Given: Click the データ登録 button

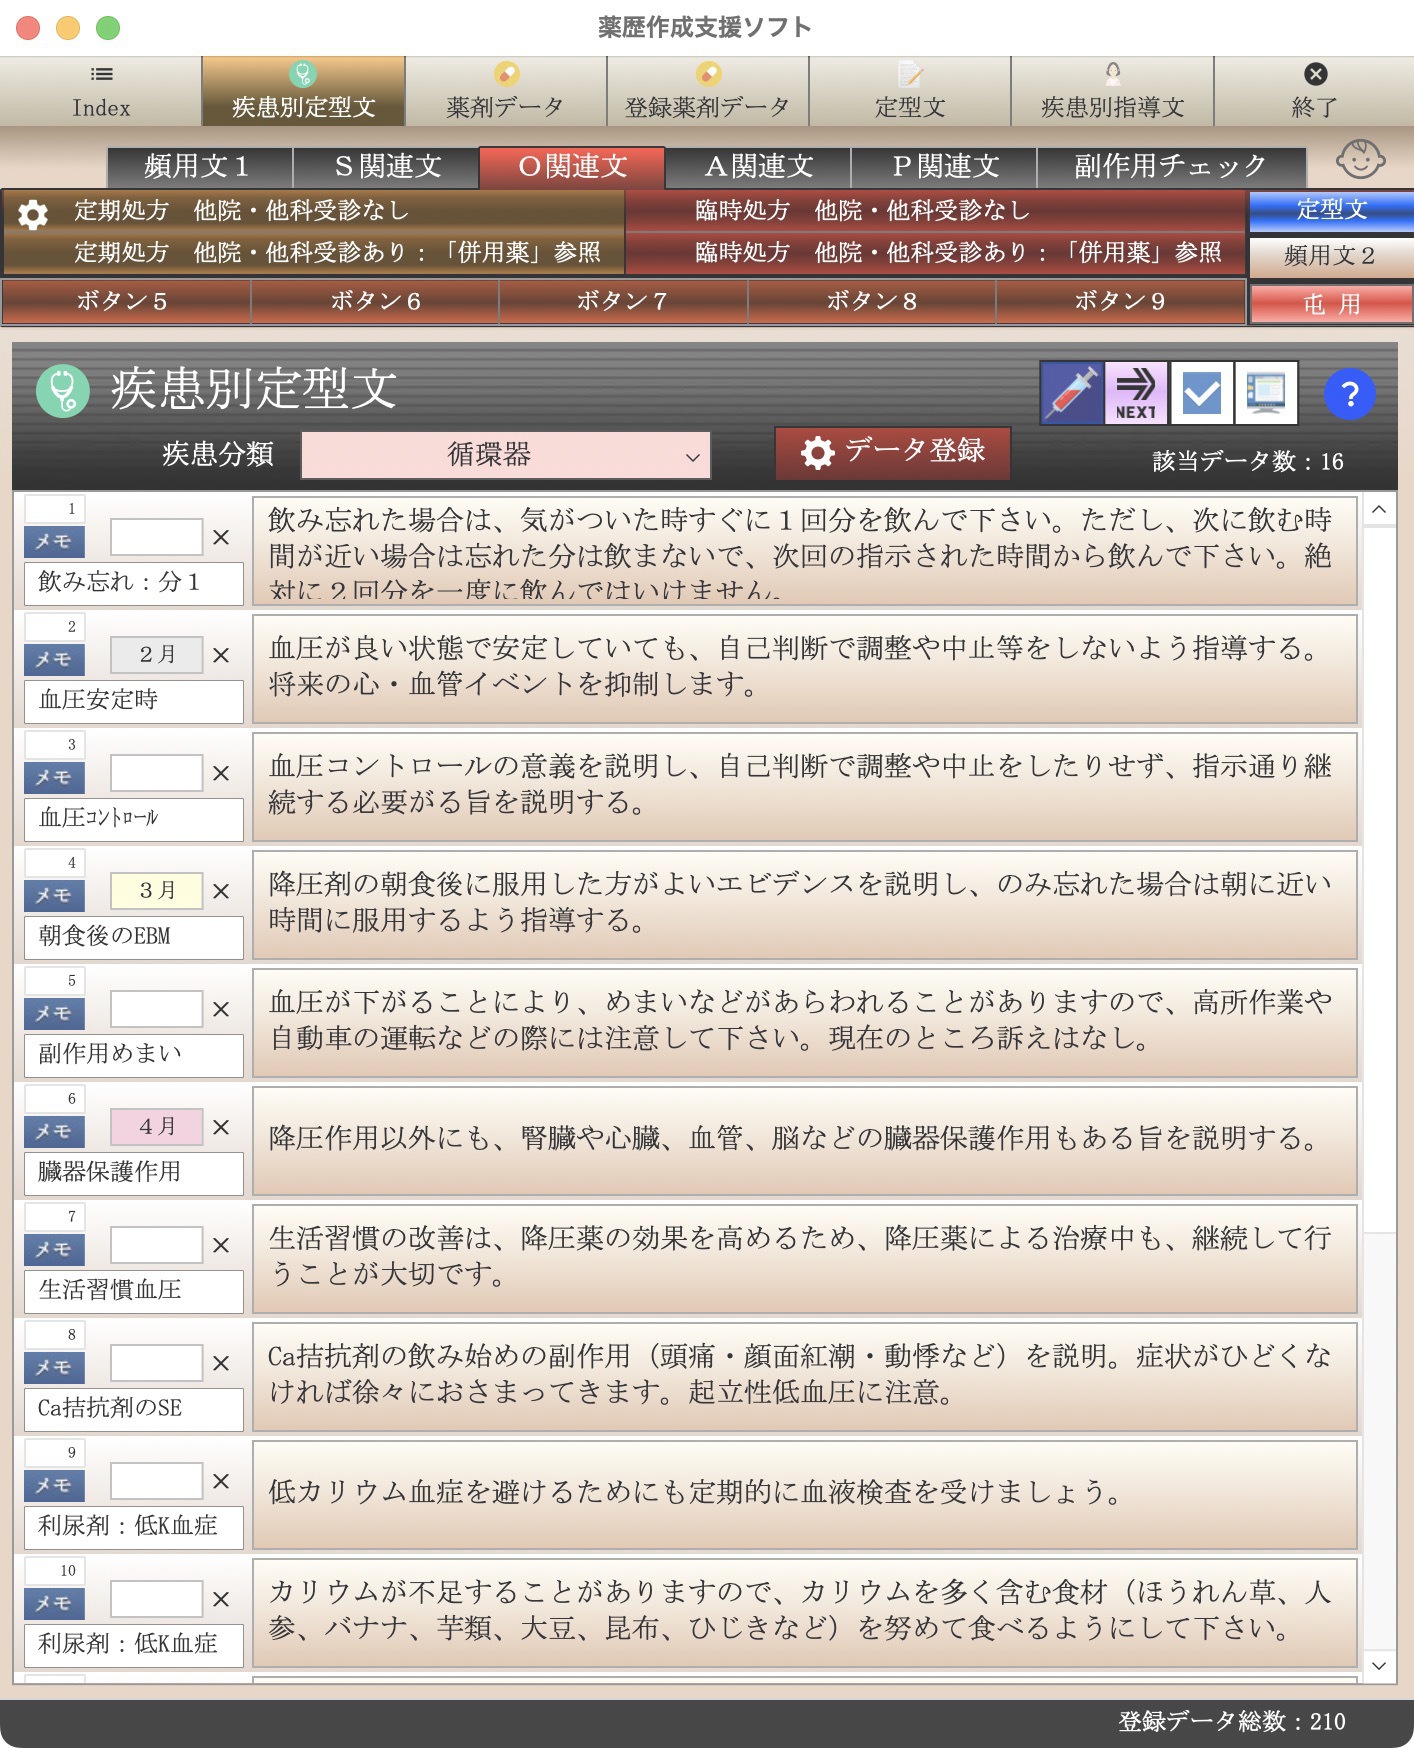Looking at the screenshot, I should pos(892,453).
